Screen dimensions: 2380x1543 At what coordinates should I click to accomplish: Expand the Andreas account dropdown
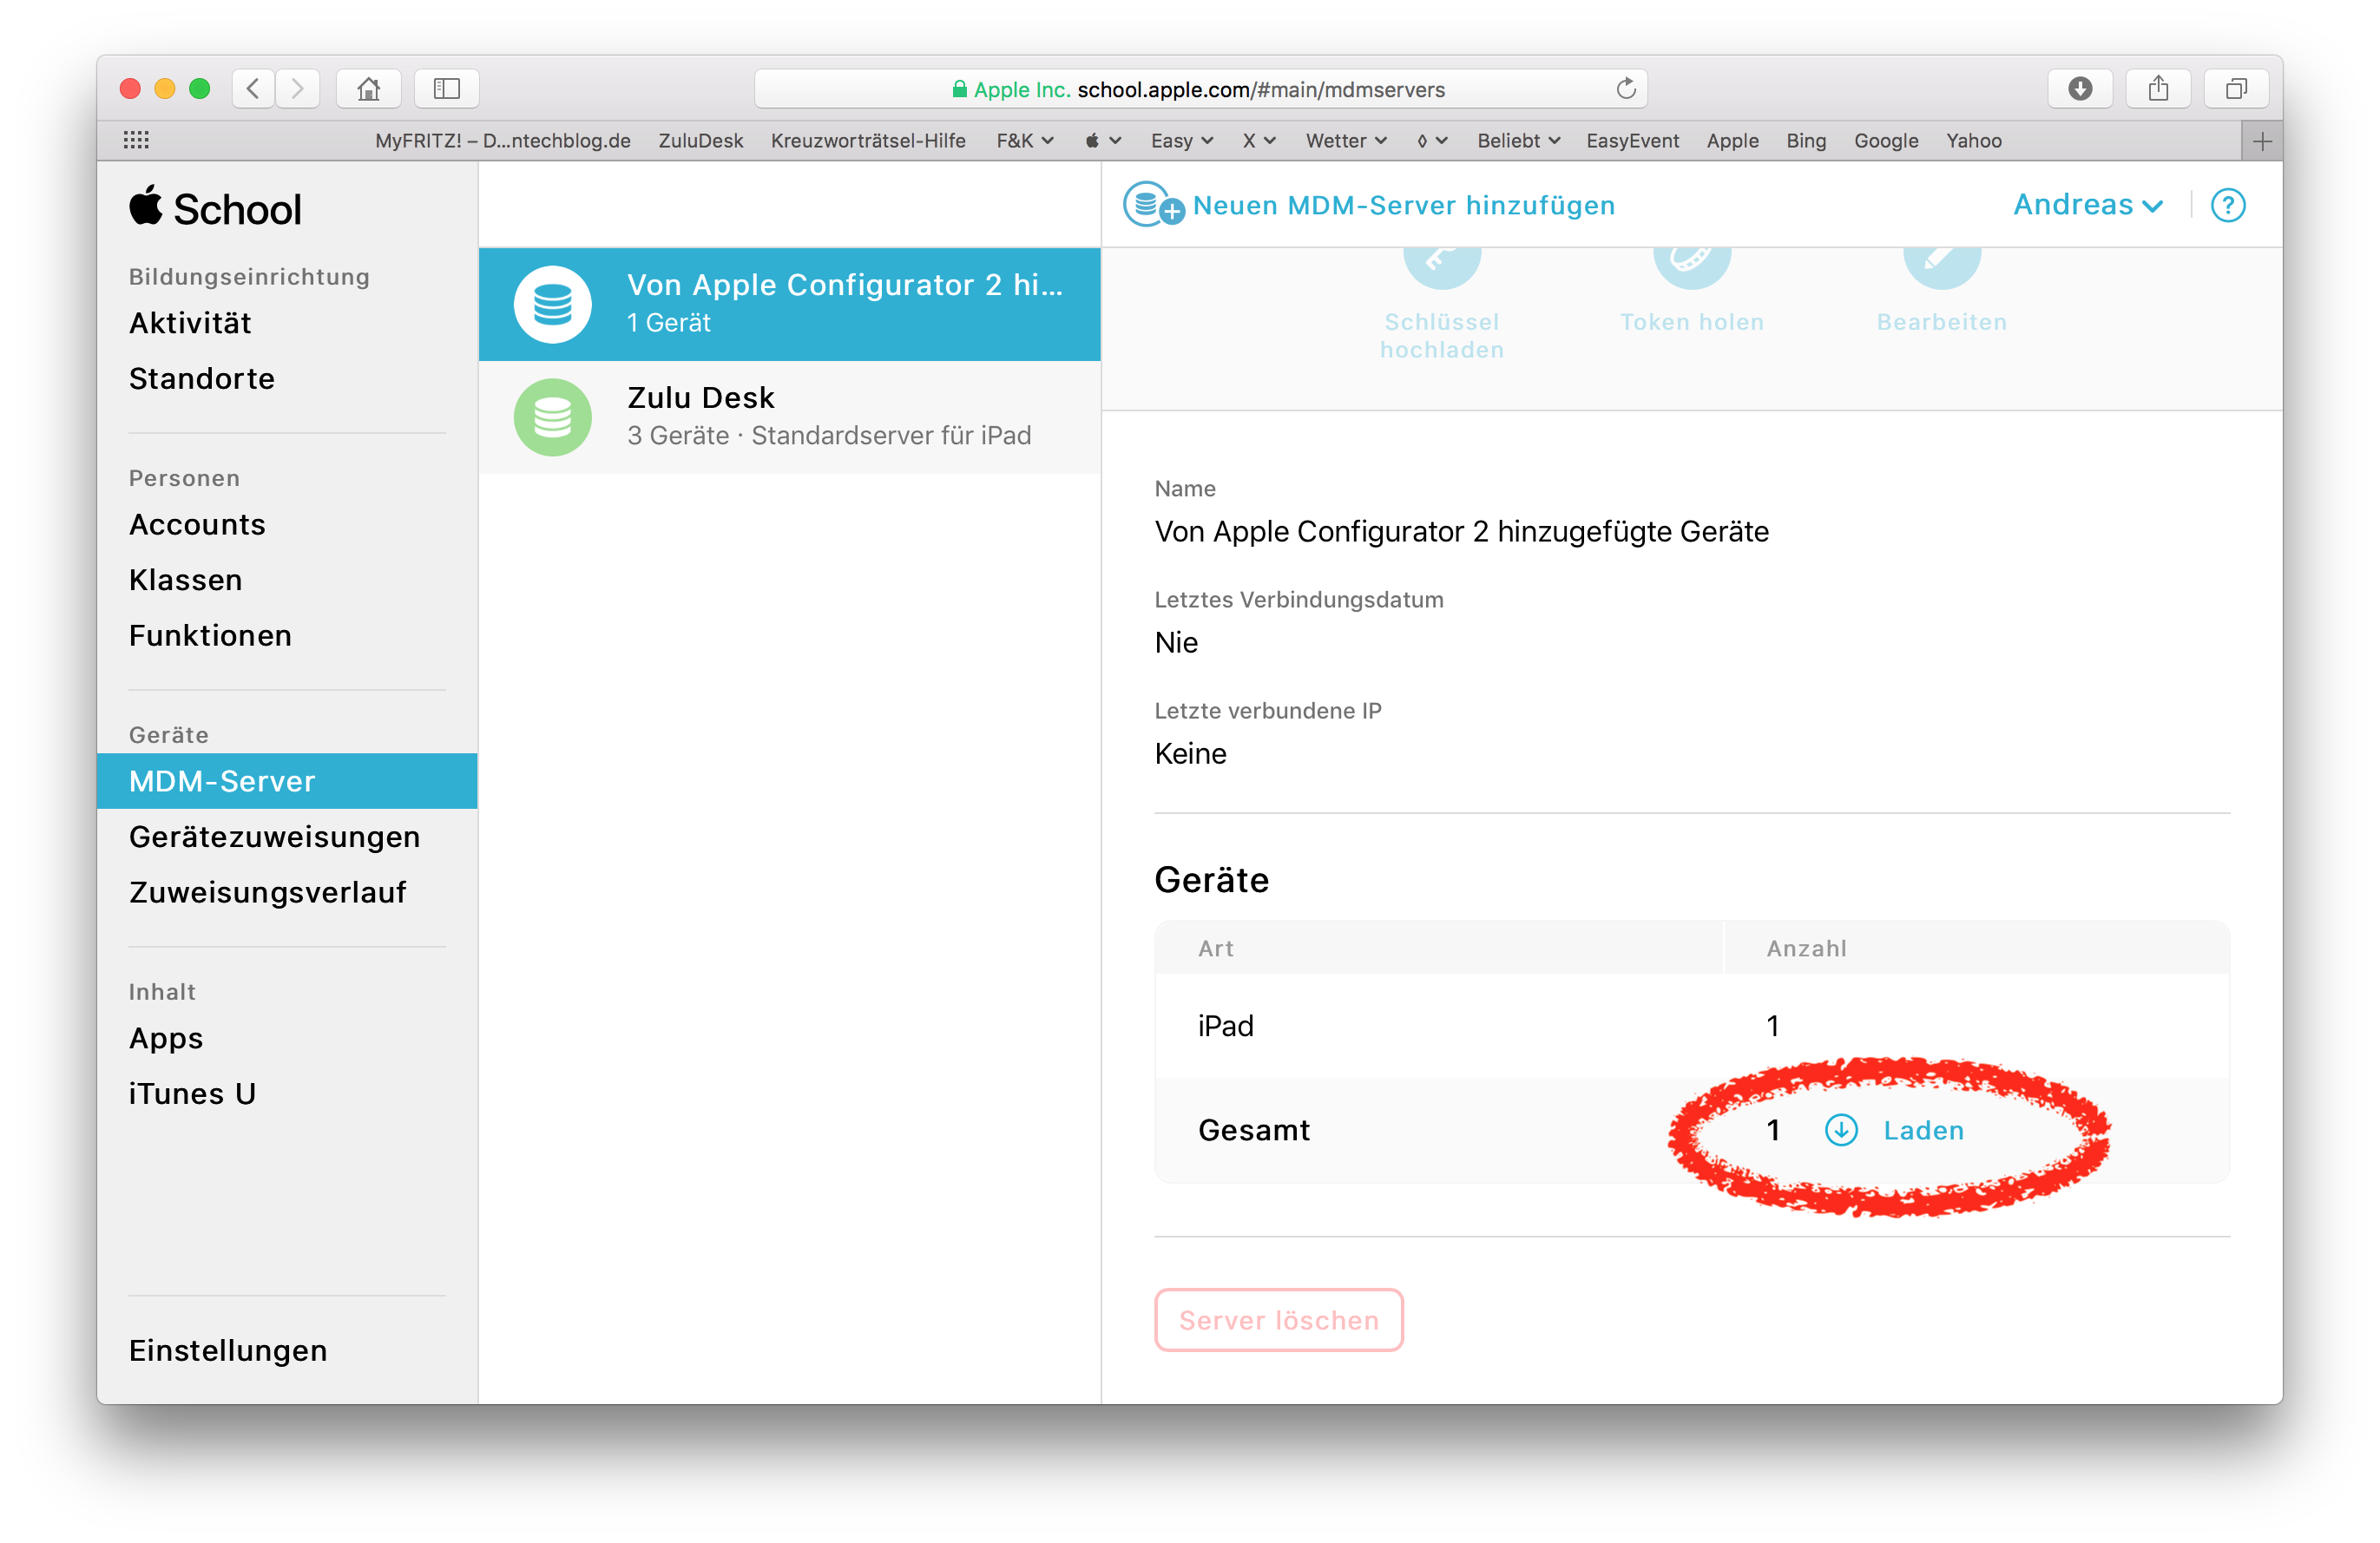pos(2087,205)
